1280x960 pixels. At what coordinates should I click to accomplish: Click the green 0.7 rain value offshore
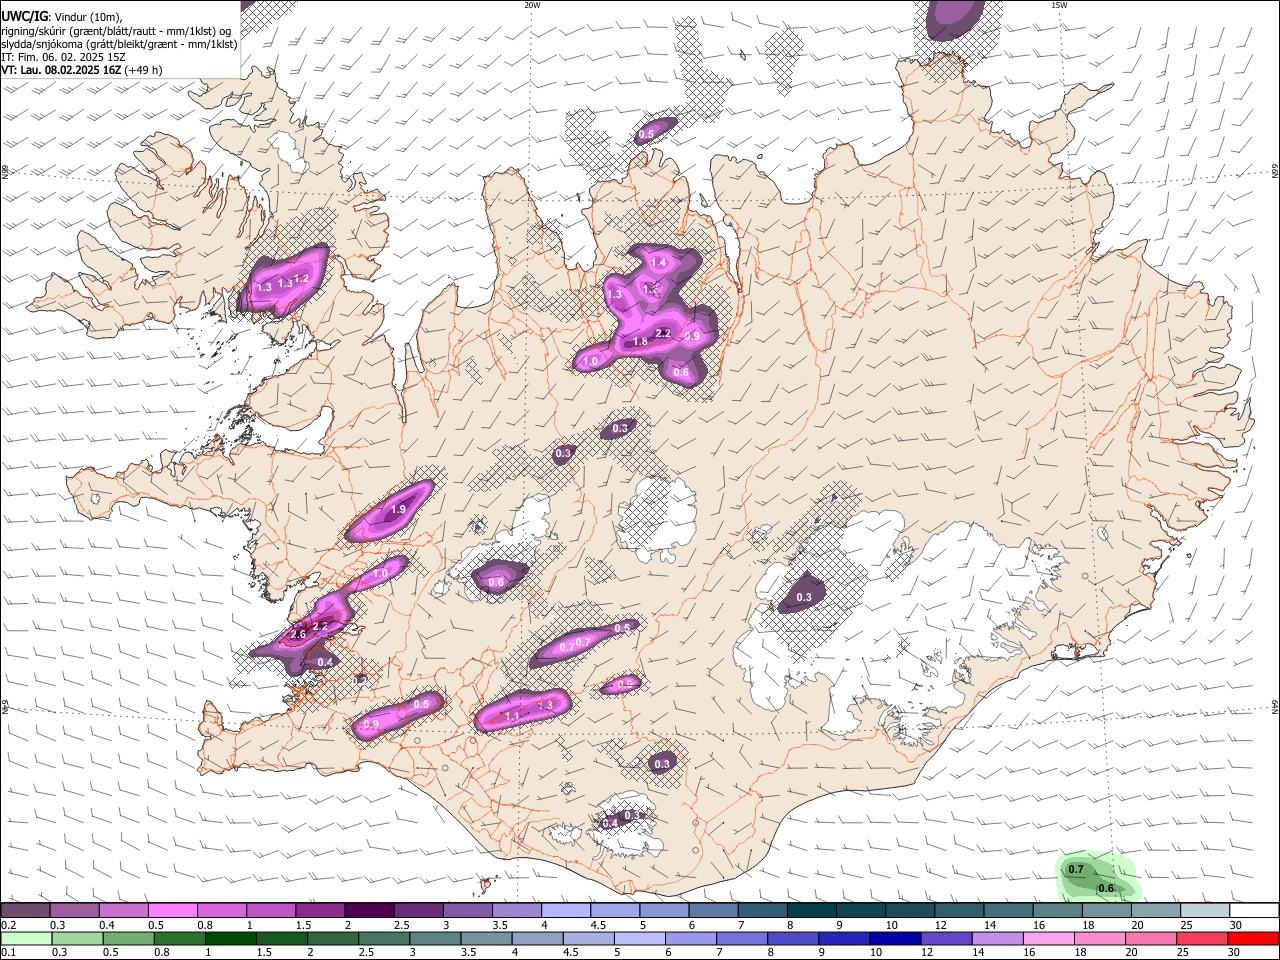[x=1076, y=869]
